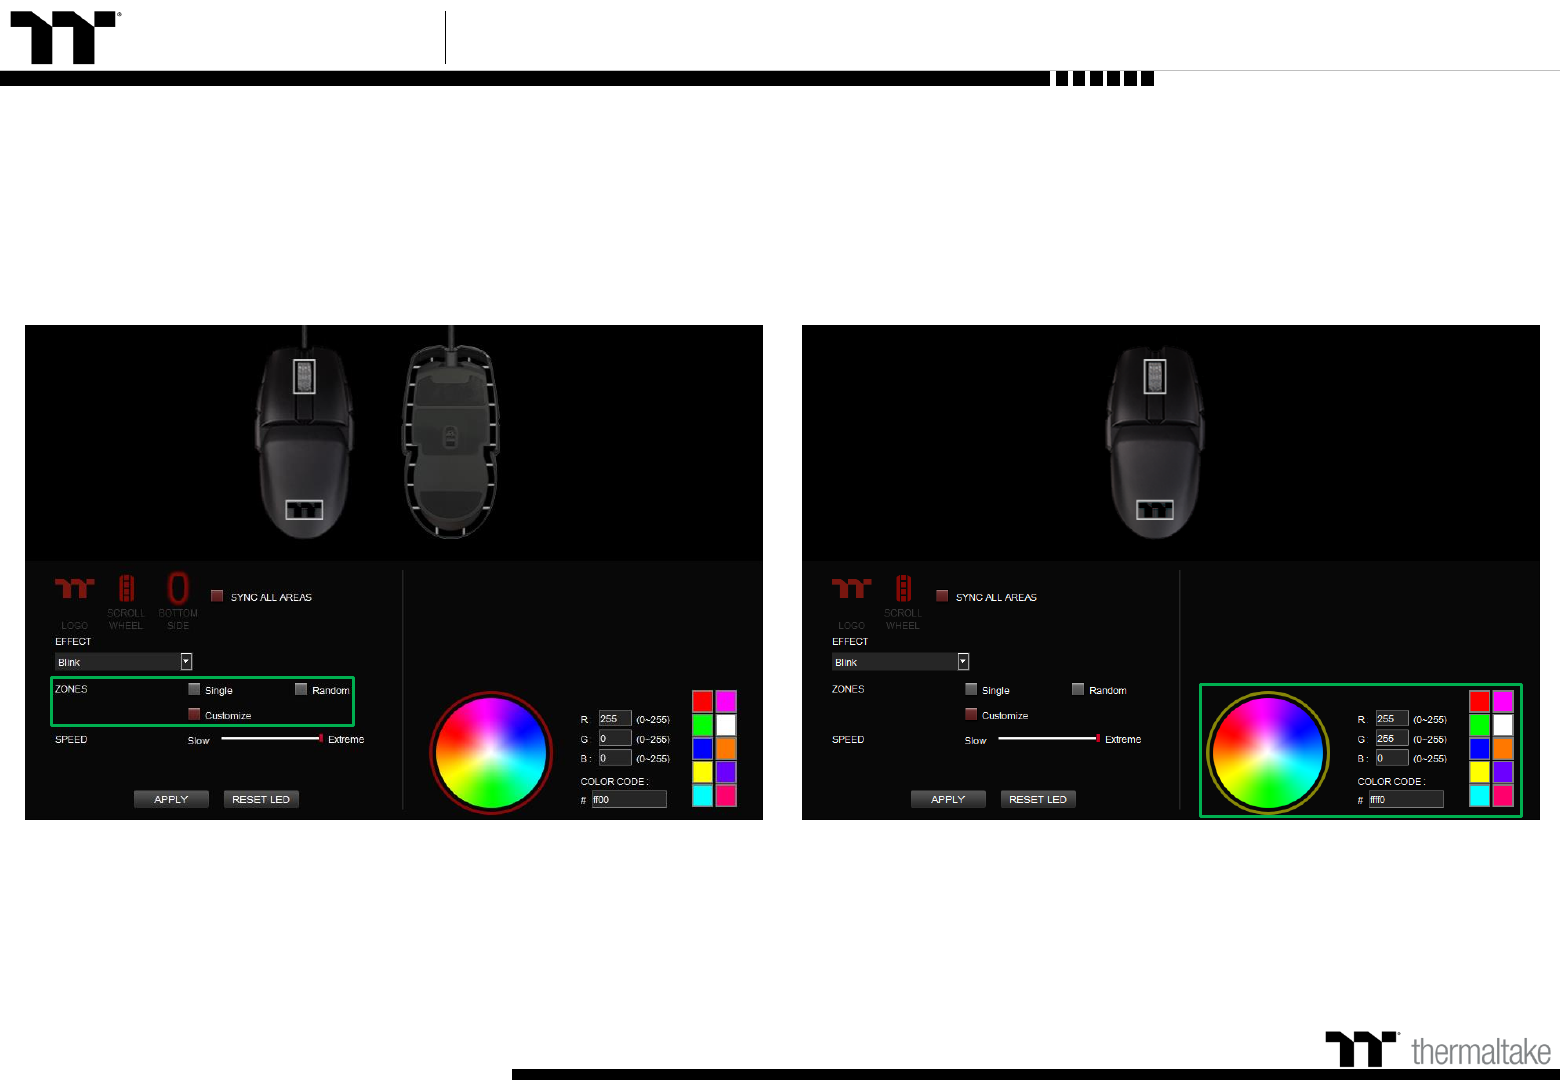
Task: Click the Tt logo in the top-left header
Action: (65, 38)
